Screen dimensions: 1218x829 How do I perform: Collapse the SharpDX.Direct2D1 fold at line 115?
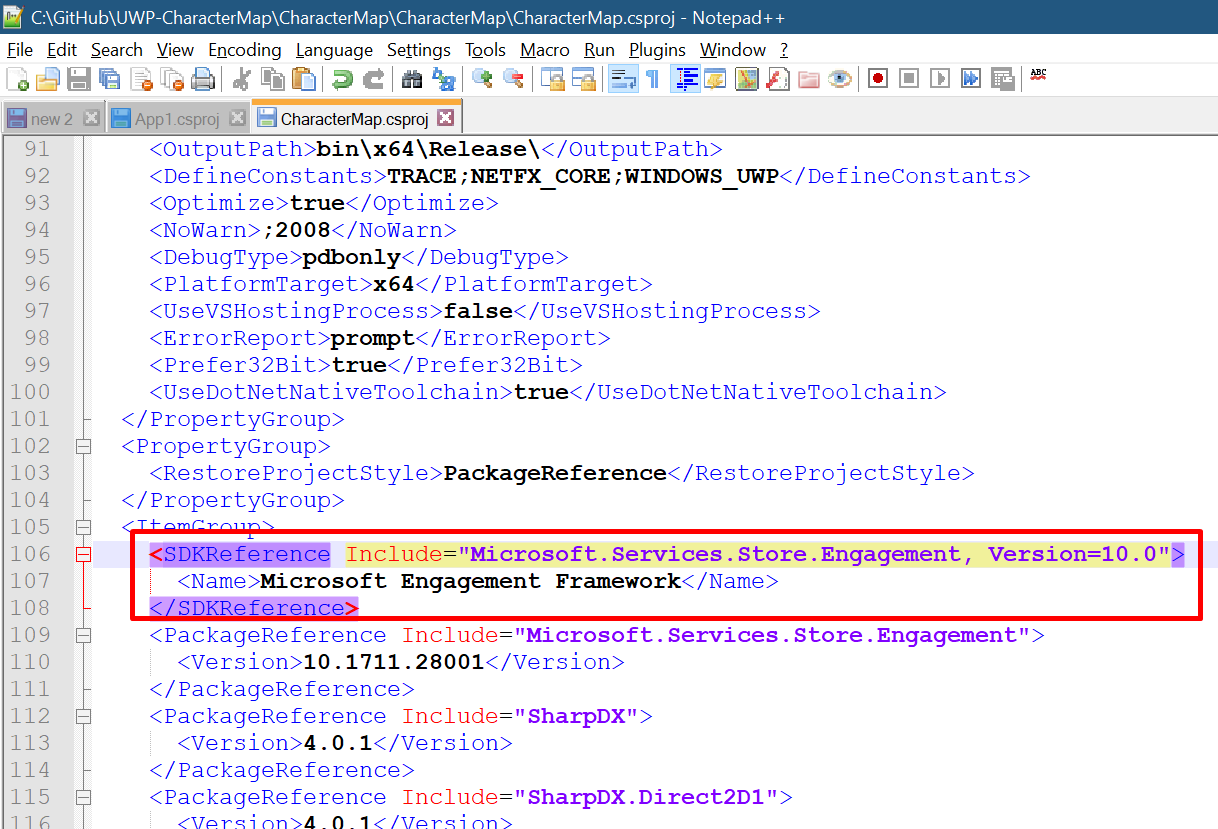click(x=83, y=797)
